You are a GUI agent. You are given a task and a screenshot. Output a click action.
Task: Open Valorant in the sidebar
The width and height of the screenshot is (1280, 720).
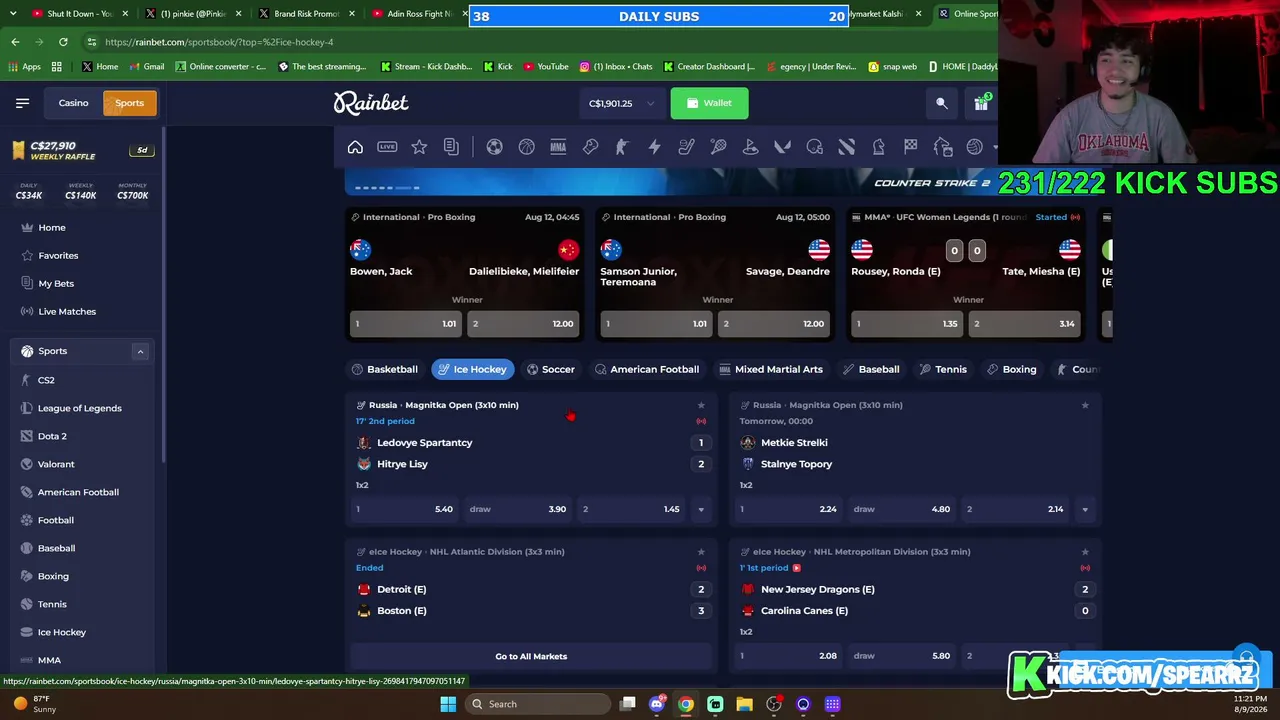pos(56,464)
